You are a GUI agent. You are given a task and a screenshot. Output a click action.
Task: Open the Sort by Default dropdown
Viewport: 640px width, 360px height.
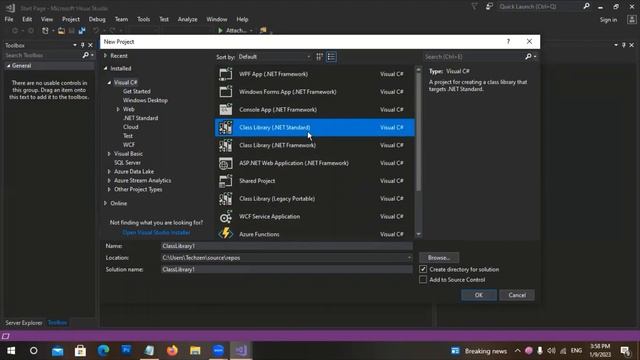(x=274, y=57)
